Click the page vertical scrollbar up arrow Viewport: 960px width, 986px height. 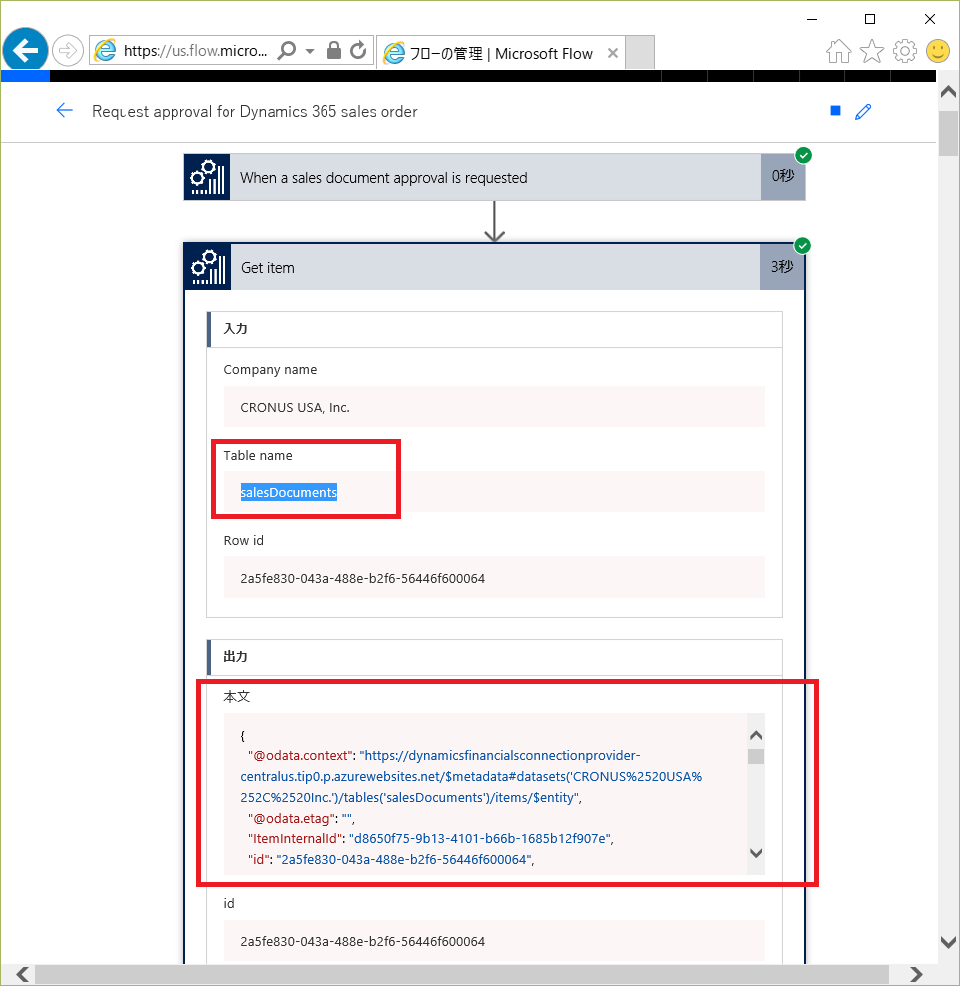coord(948,92)
